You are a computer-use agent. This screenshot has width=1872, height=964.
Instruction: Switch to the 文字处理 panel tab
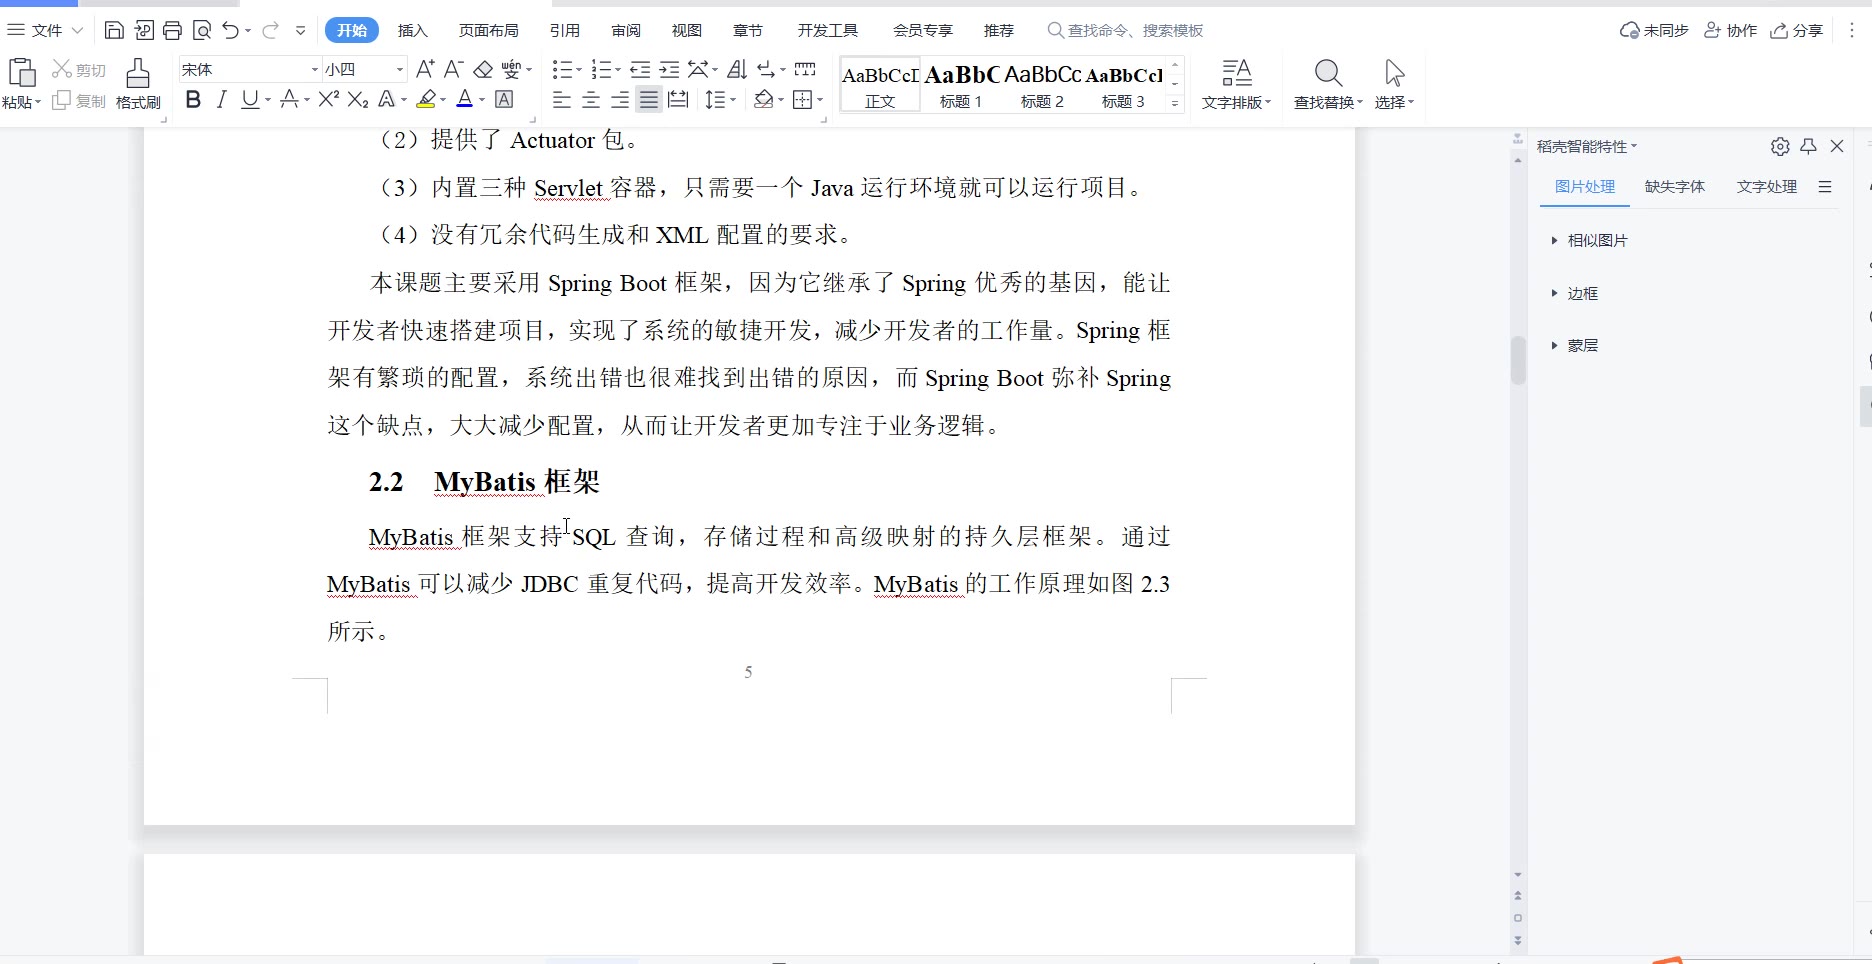[1767, 186]
